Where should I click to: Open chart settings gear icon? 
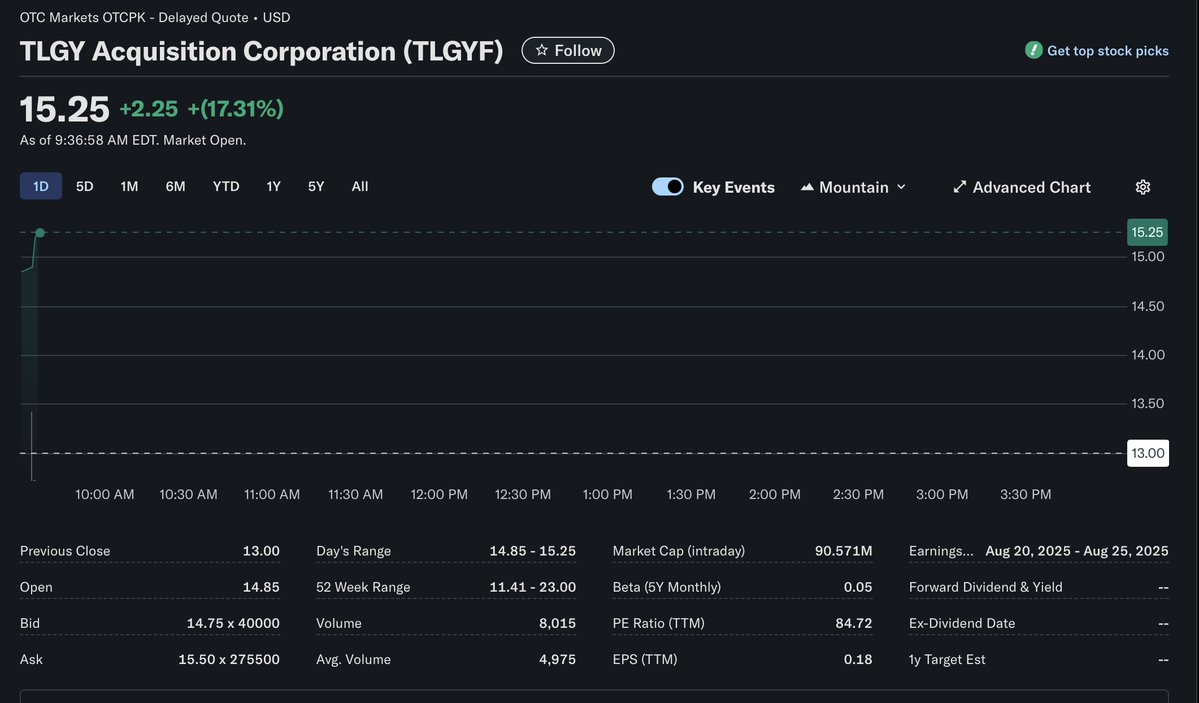(x=1142, y=187)
